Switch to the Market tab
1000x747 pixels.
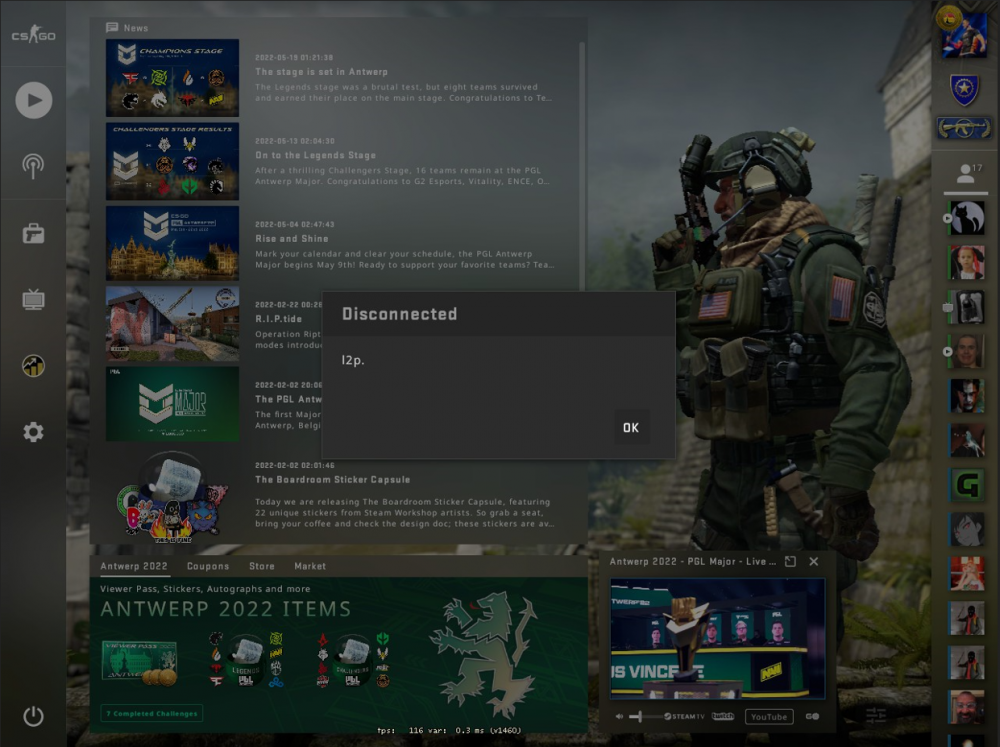click(310, 566)
